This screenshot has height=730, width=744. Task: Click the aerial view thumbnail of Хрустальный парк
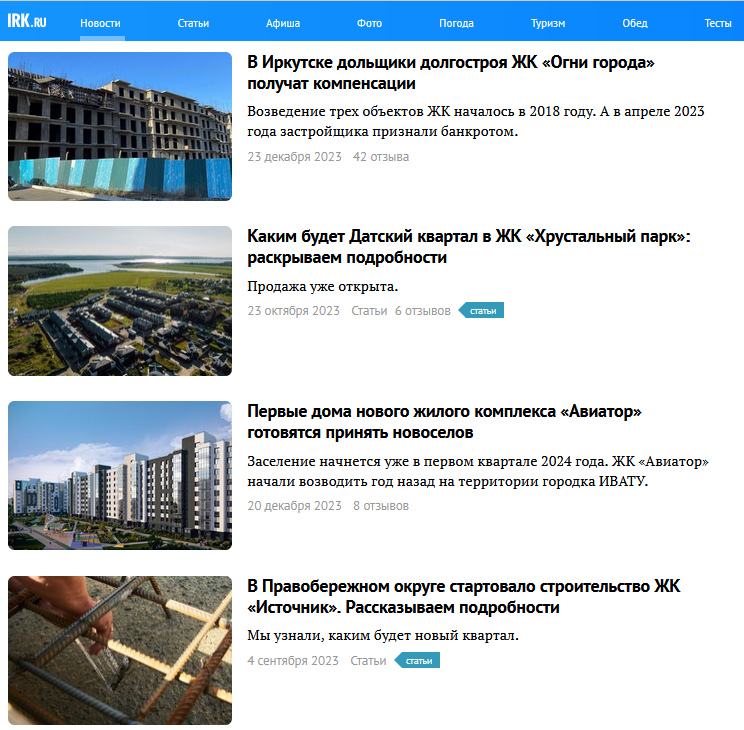coord(120,301)
